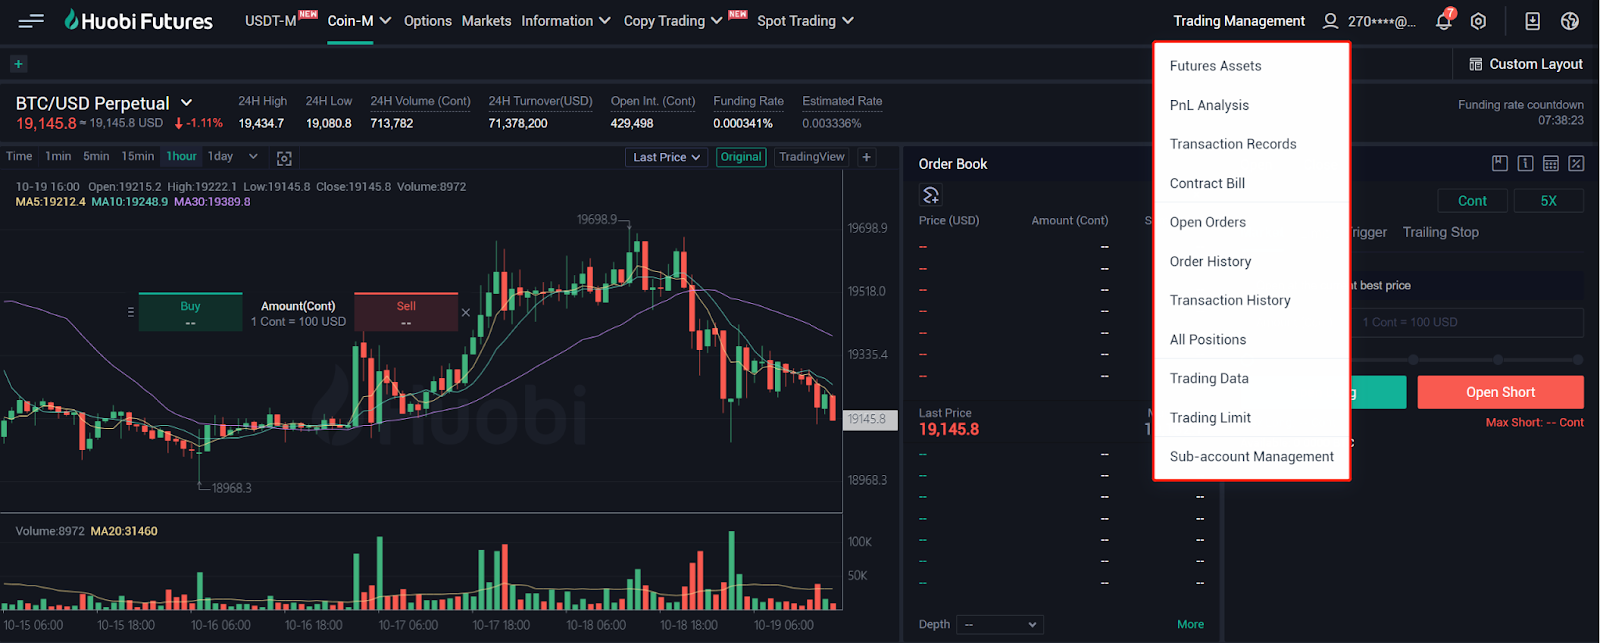
Task: Open the calculator icon in the order panel
Action: [1551, 163]
